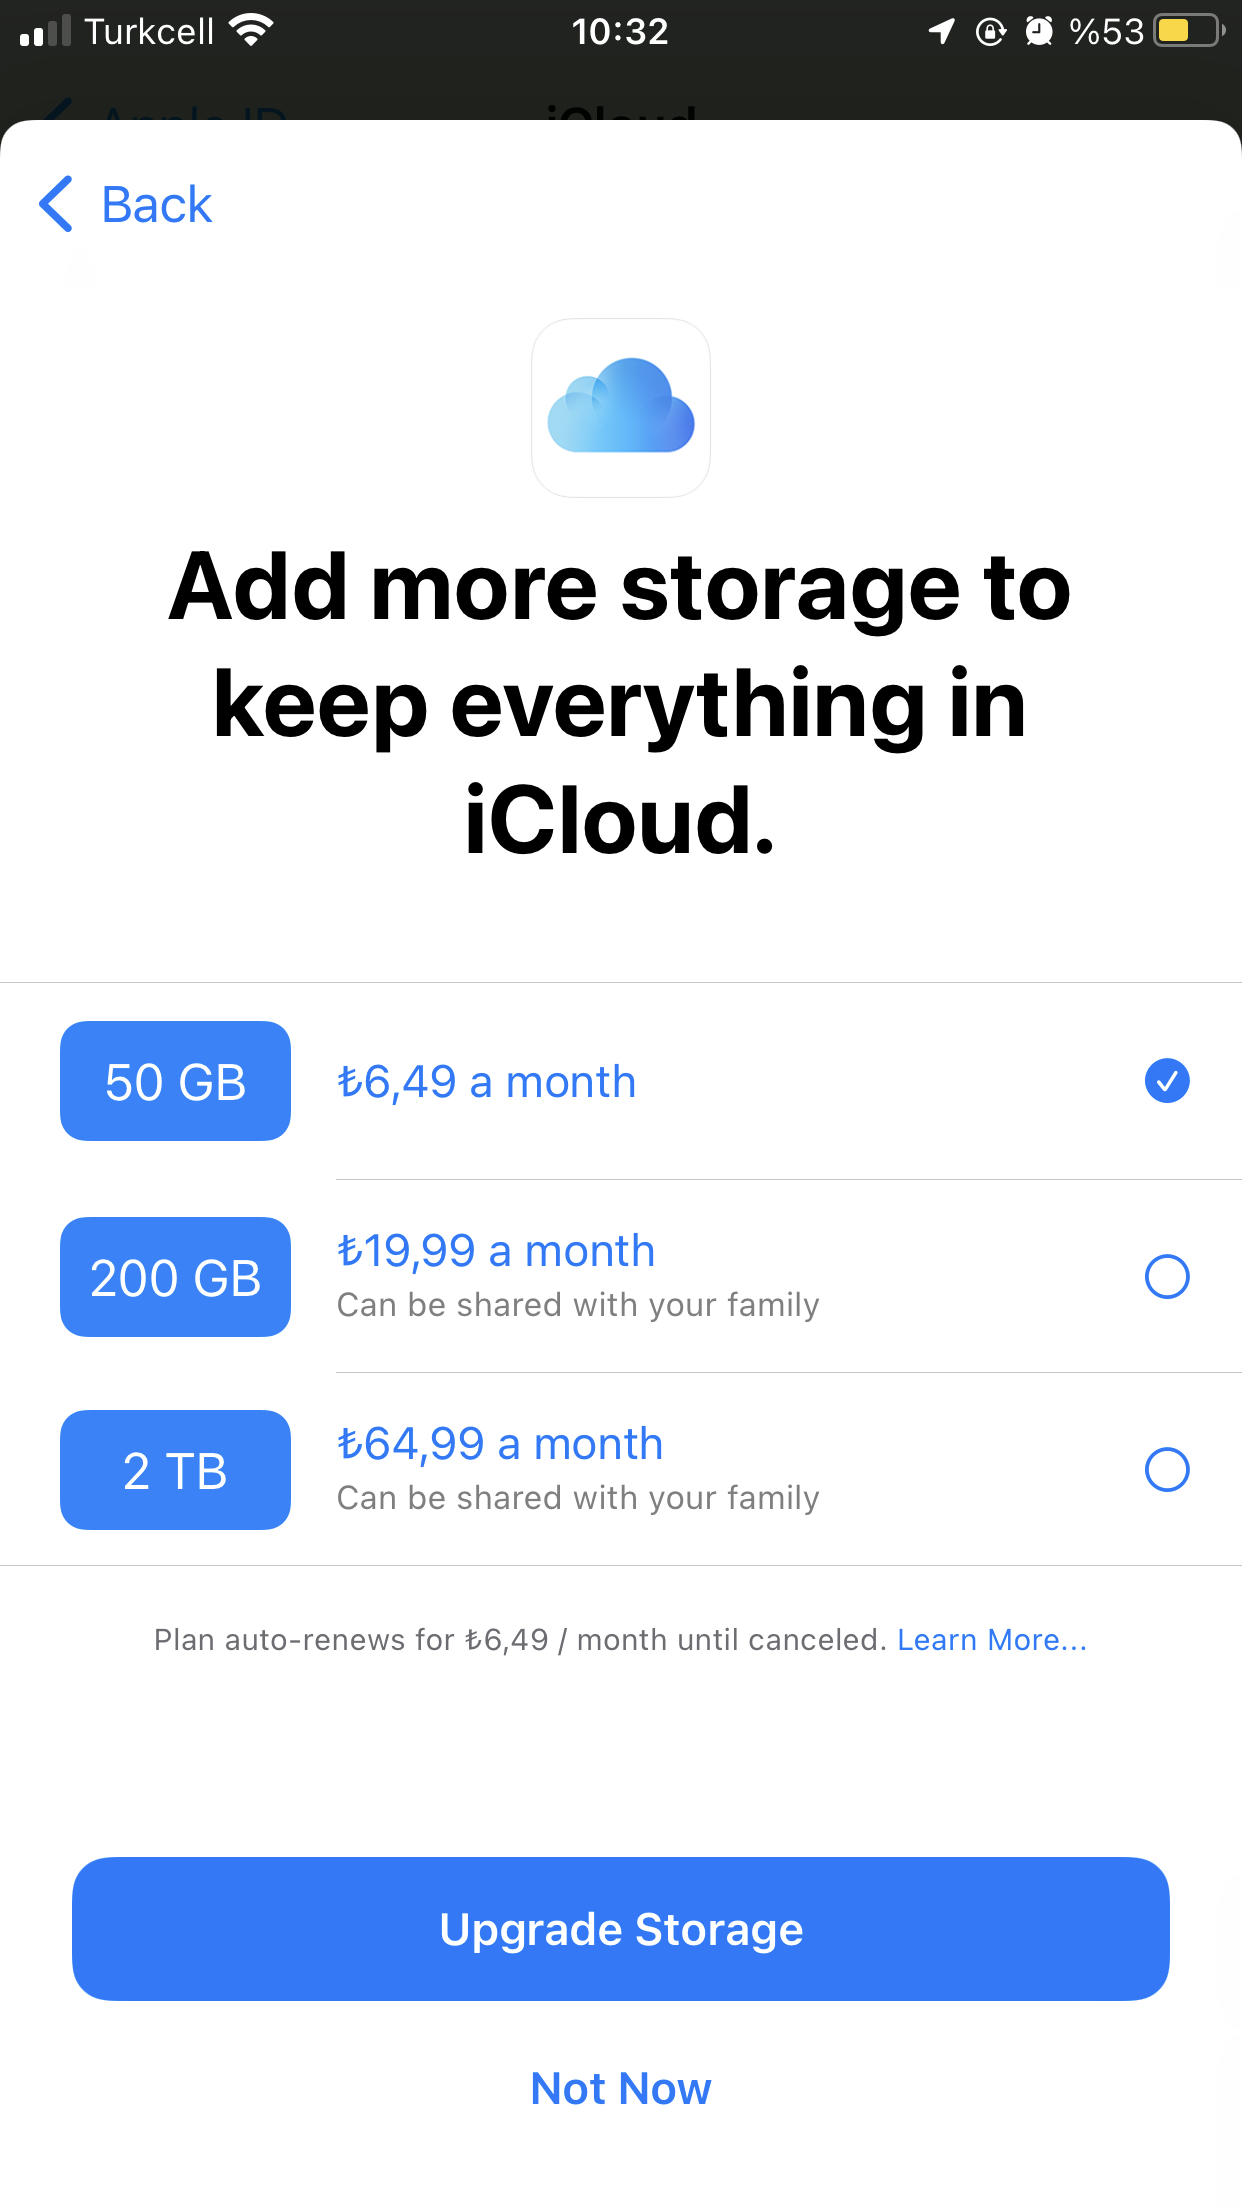1242x2208 pixels.
Task: Choose the ₺19,99 a month option
Action: [496, 1251]
